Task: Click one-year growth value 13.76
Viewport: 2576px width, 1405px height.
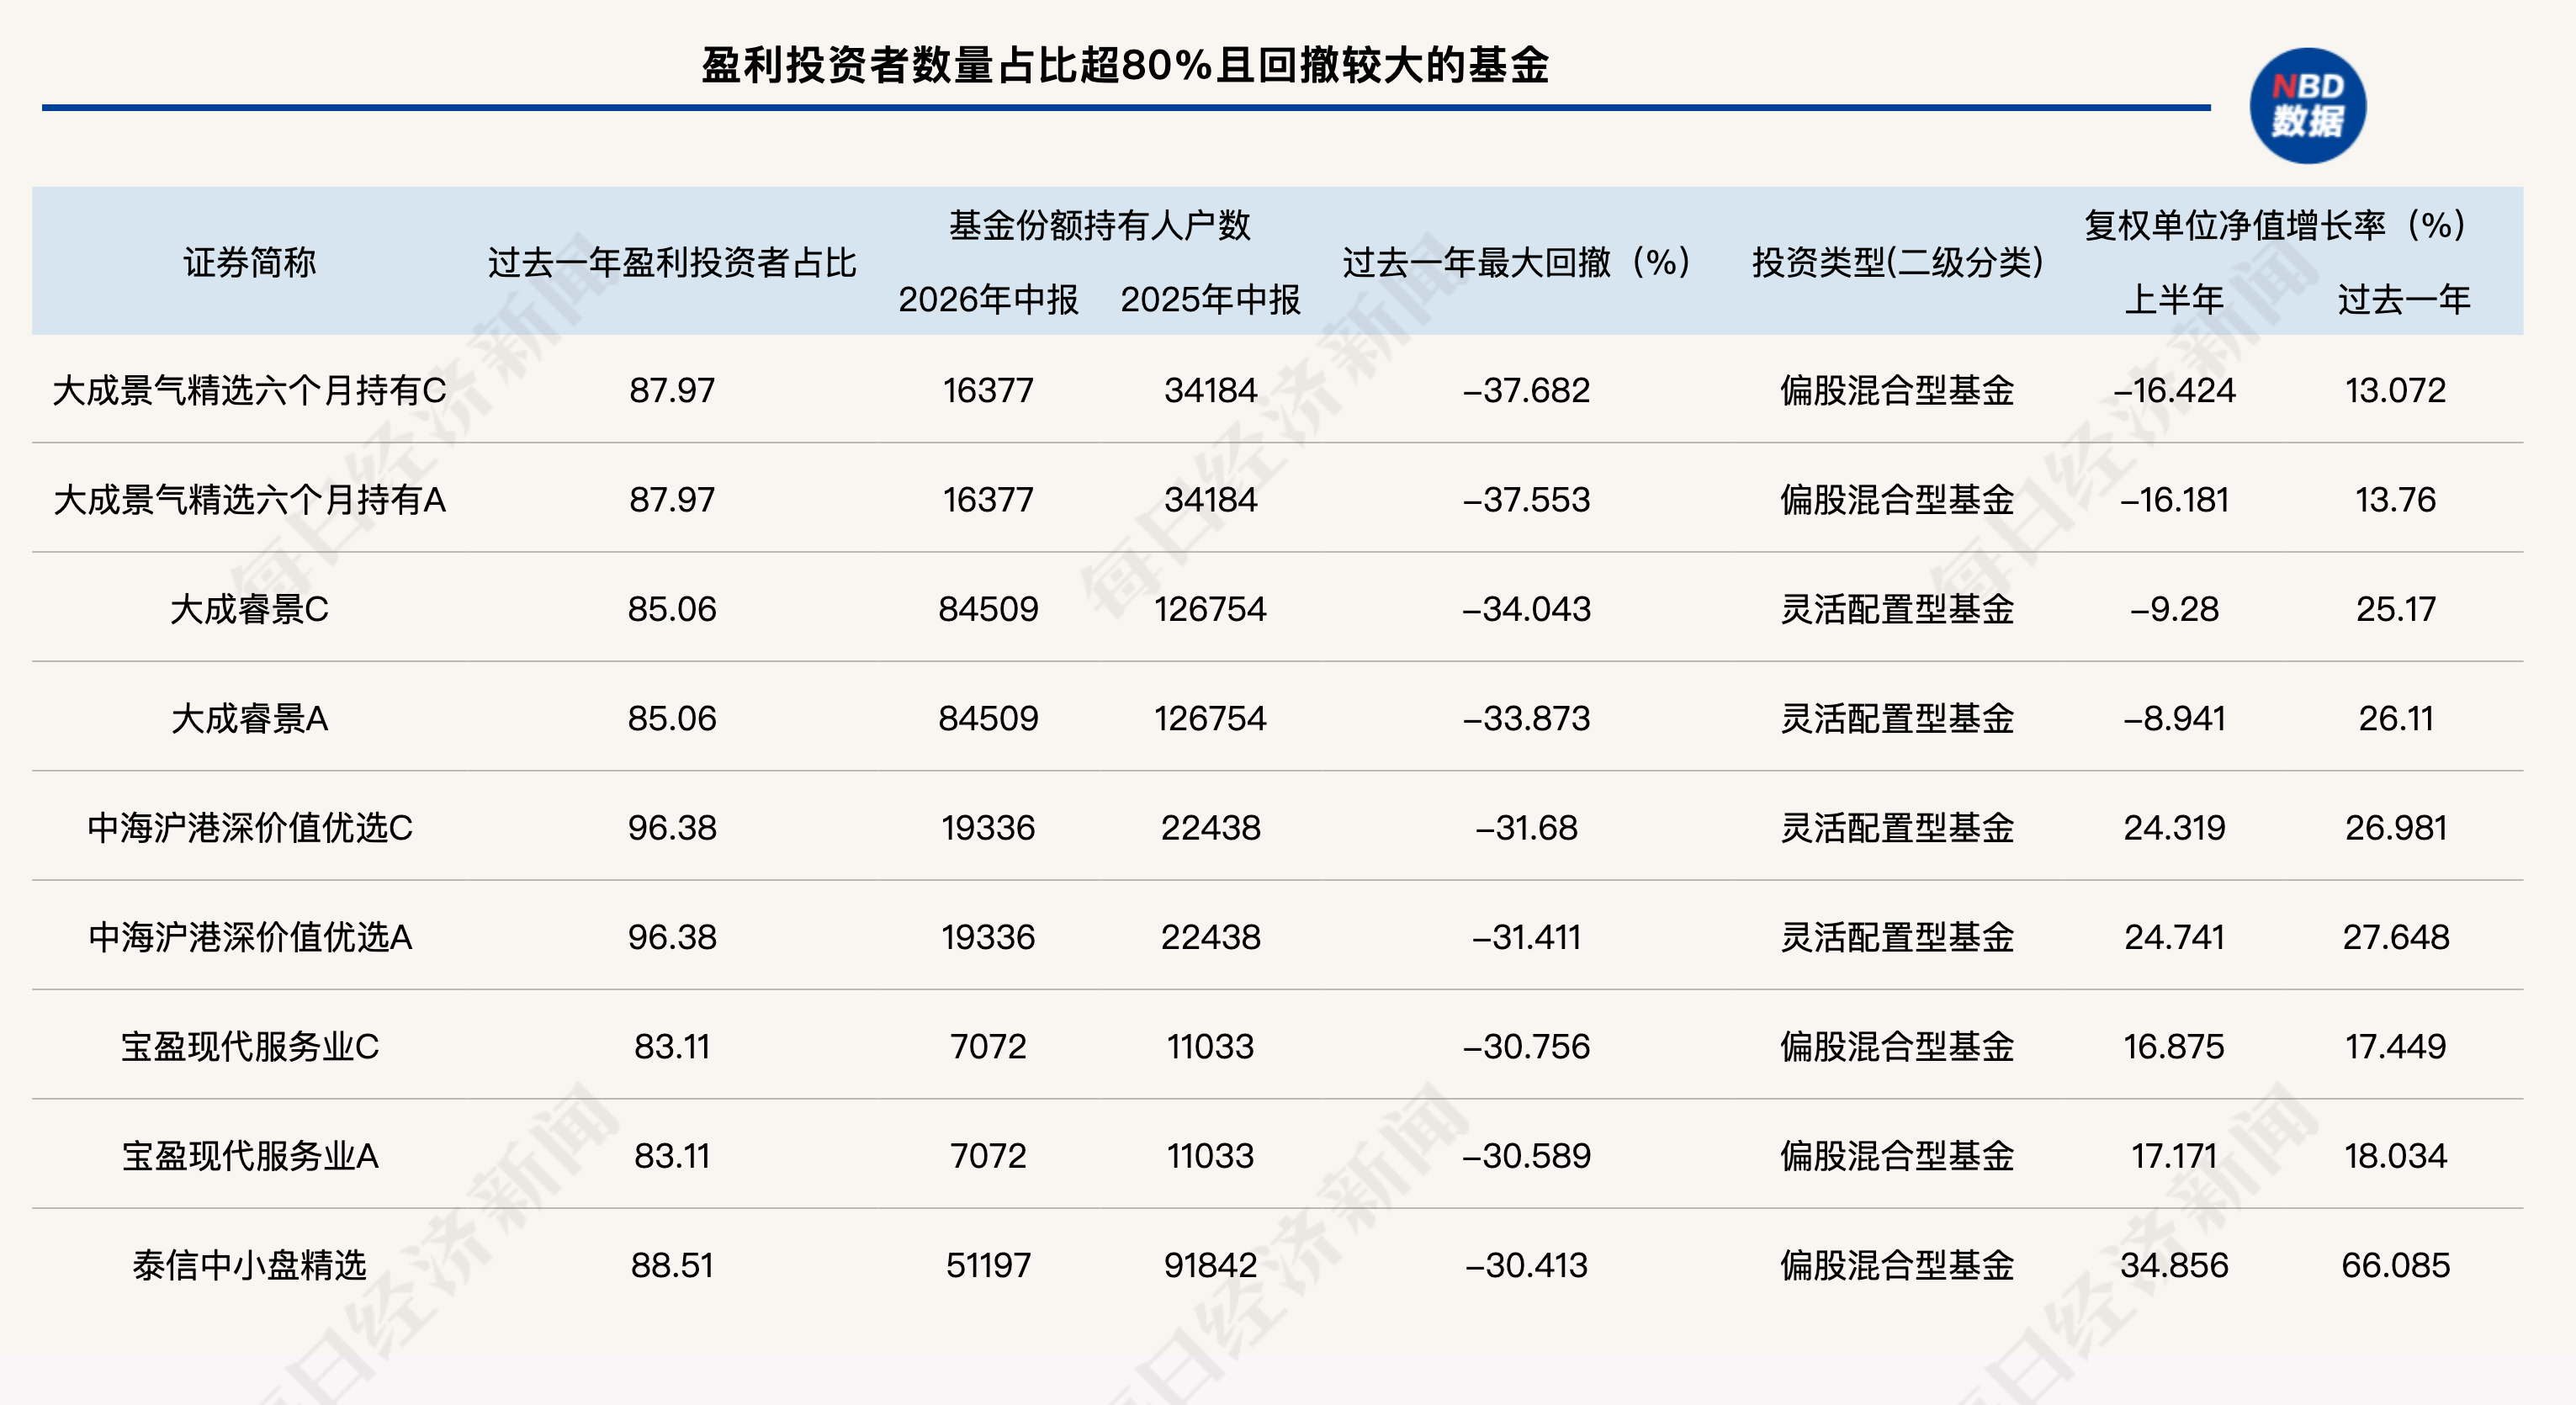Action: 2396,499
